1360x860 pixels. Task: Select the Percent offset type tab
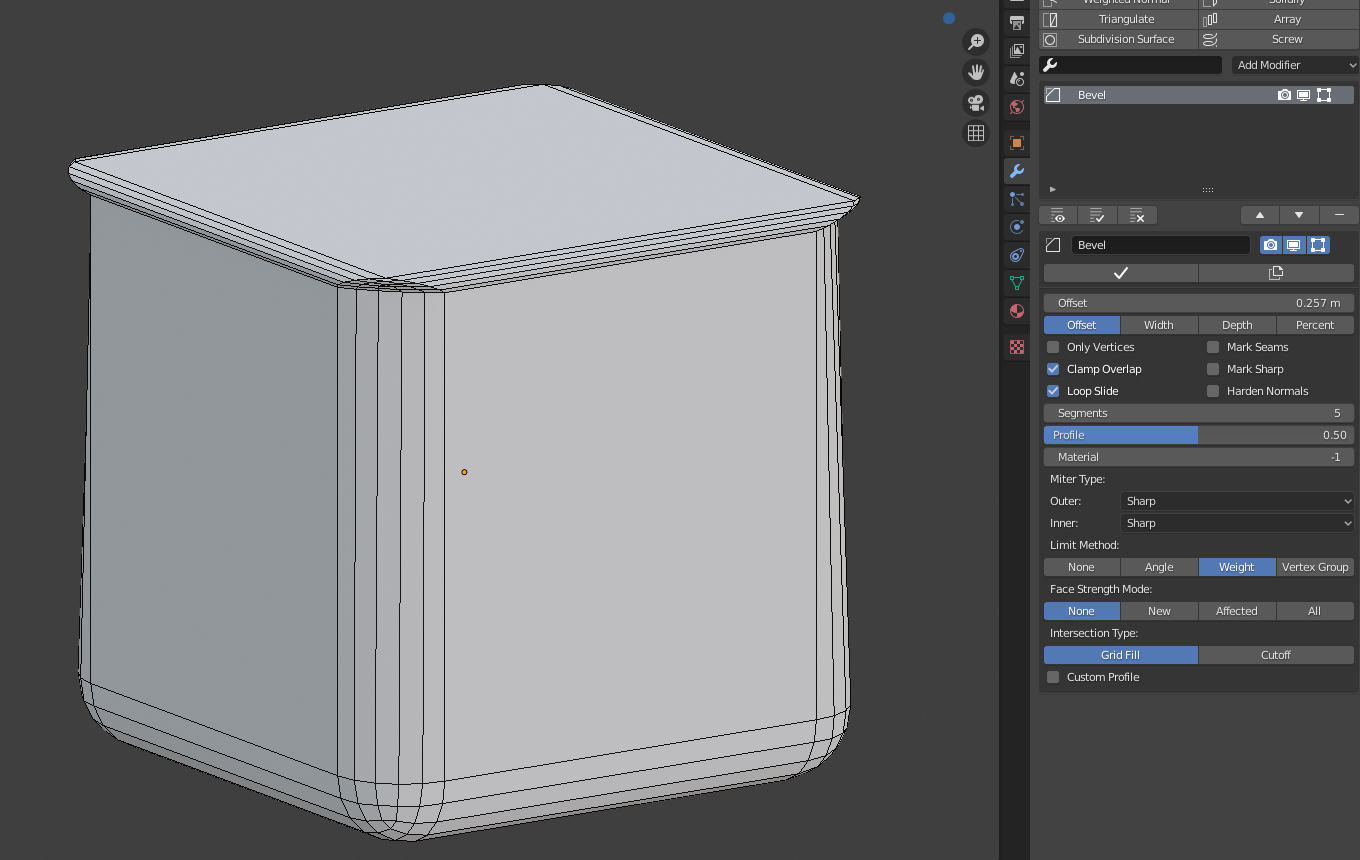(1315, 325)
